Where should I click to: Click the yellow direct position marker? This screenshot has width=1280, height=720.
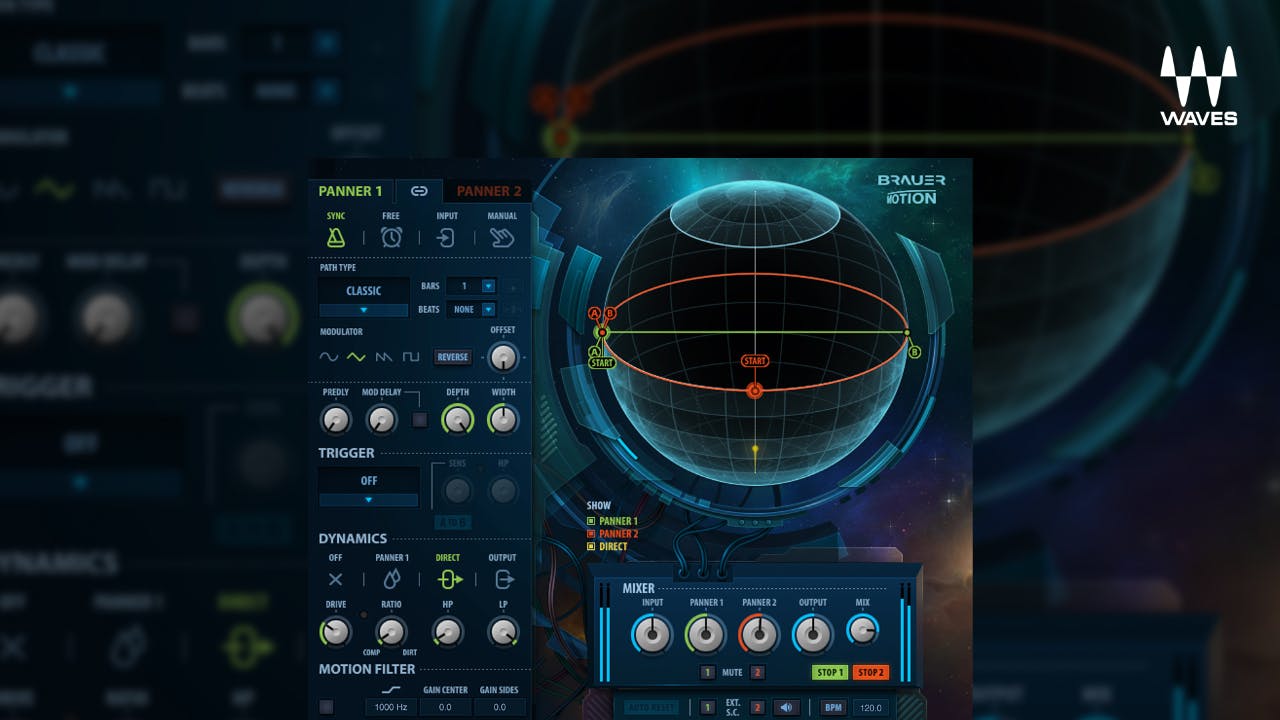pos(755,449)
